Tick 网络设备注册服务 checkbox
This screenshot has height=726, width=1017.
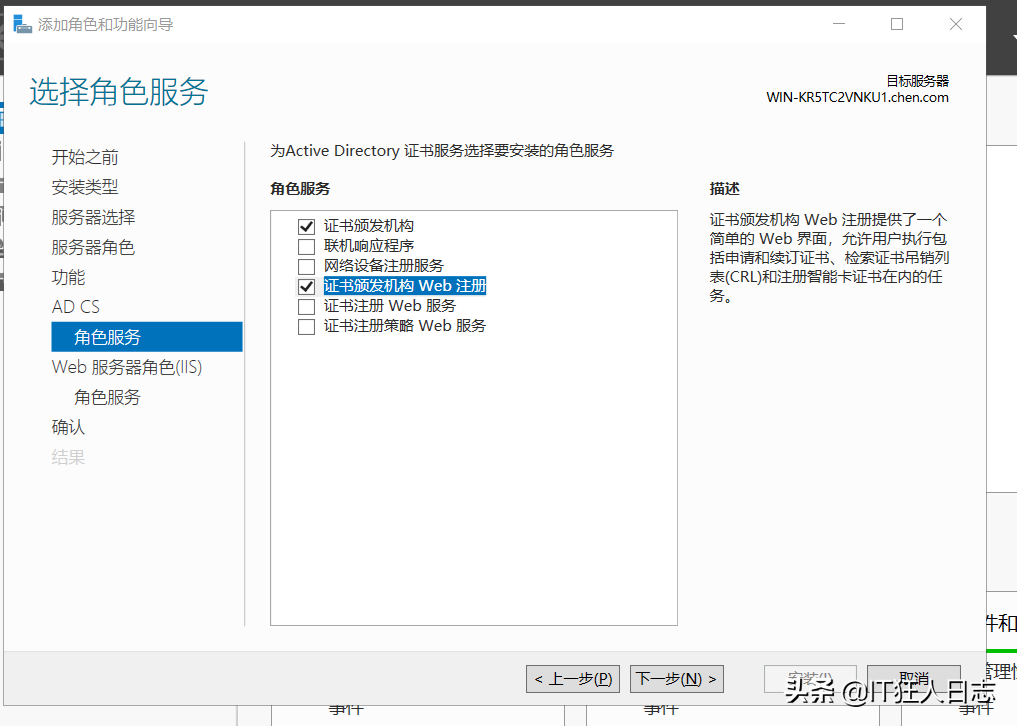(x=306, y=267)
